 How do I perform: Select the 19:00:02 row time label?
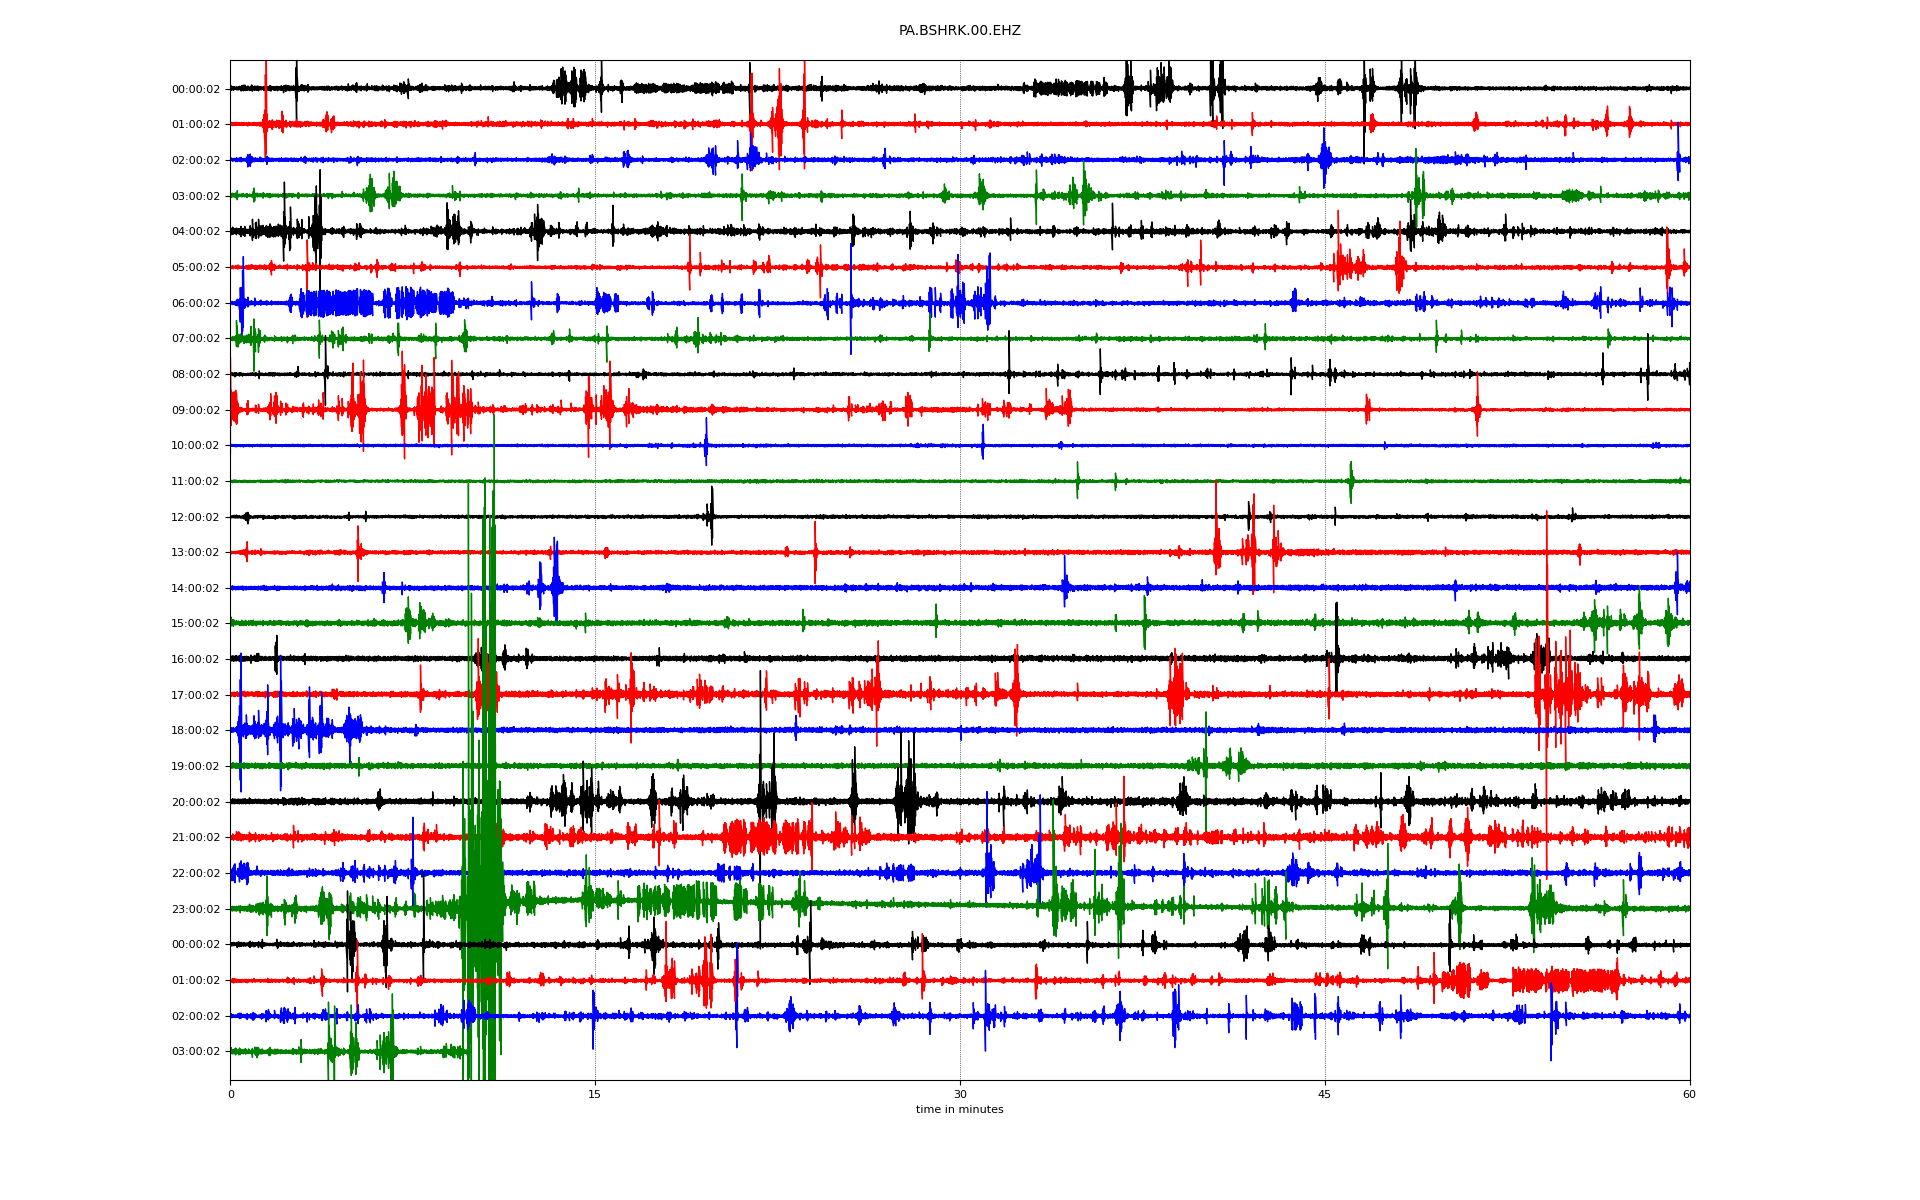point(195,766)
